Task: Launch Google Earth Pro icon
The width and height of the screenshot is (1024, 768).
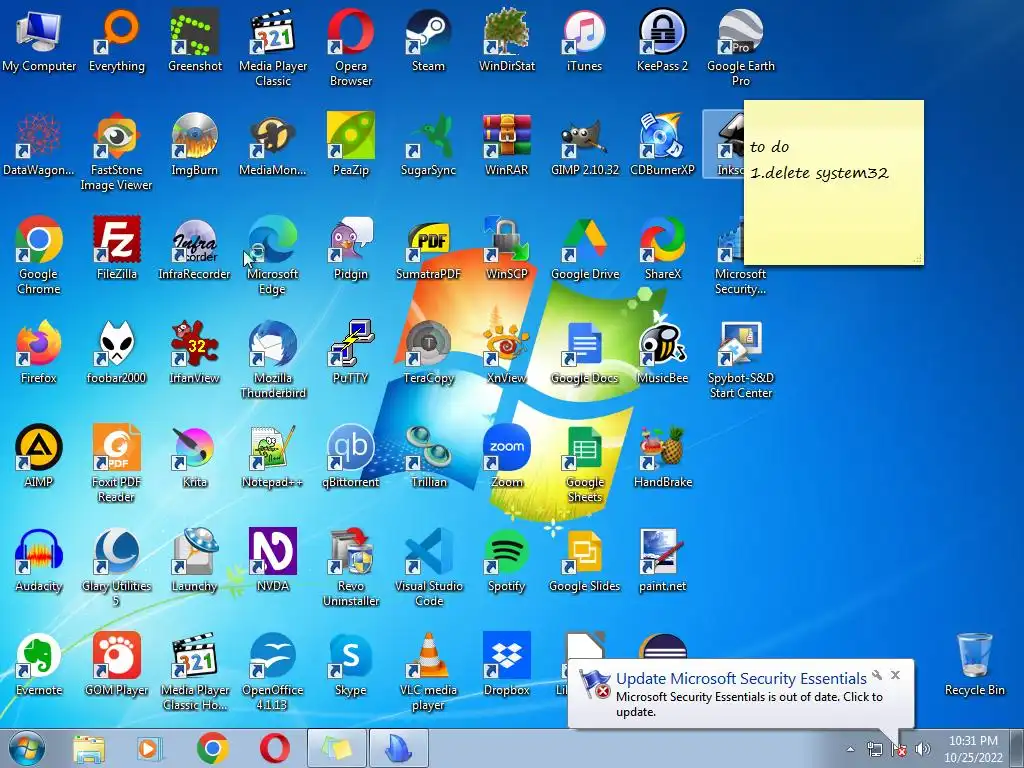Action: coord(741,47)
